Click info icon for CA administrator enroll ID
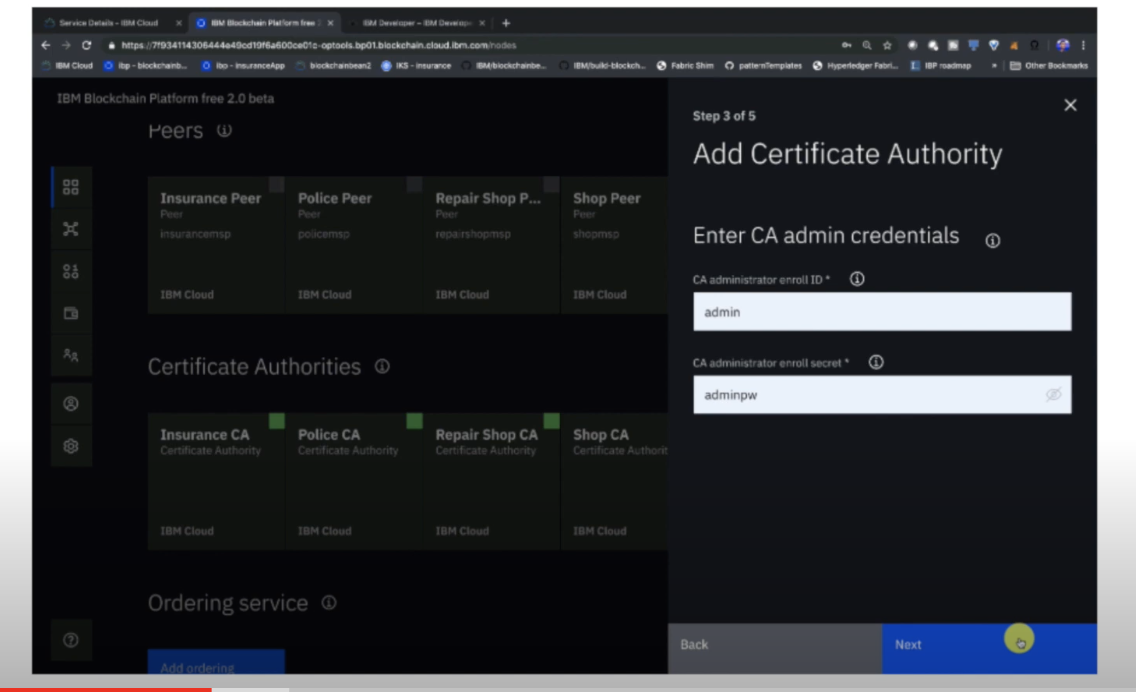1136x692 pixels. (x=857, y=279)
